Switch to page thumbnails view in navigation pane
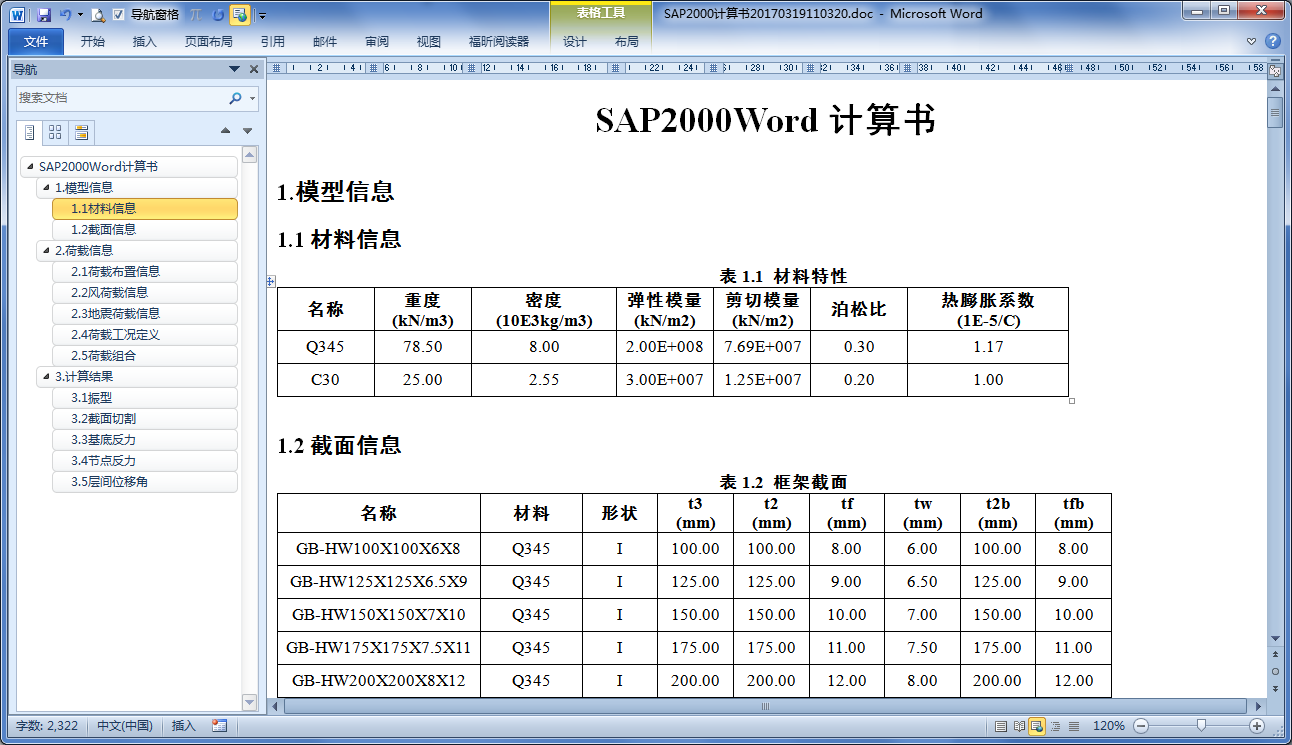 pos(55,132)
